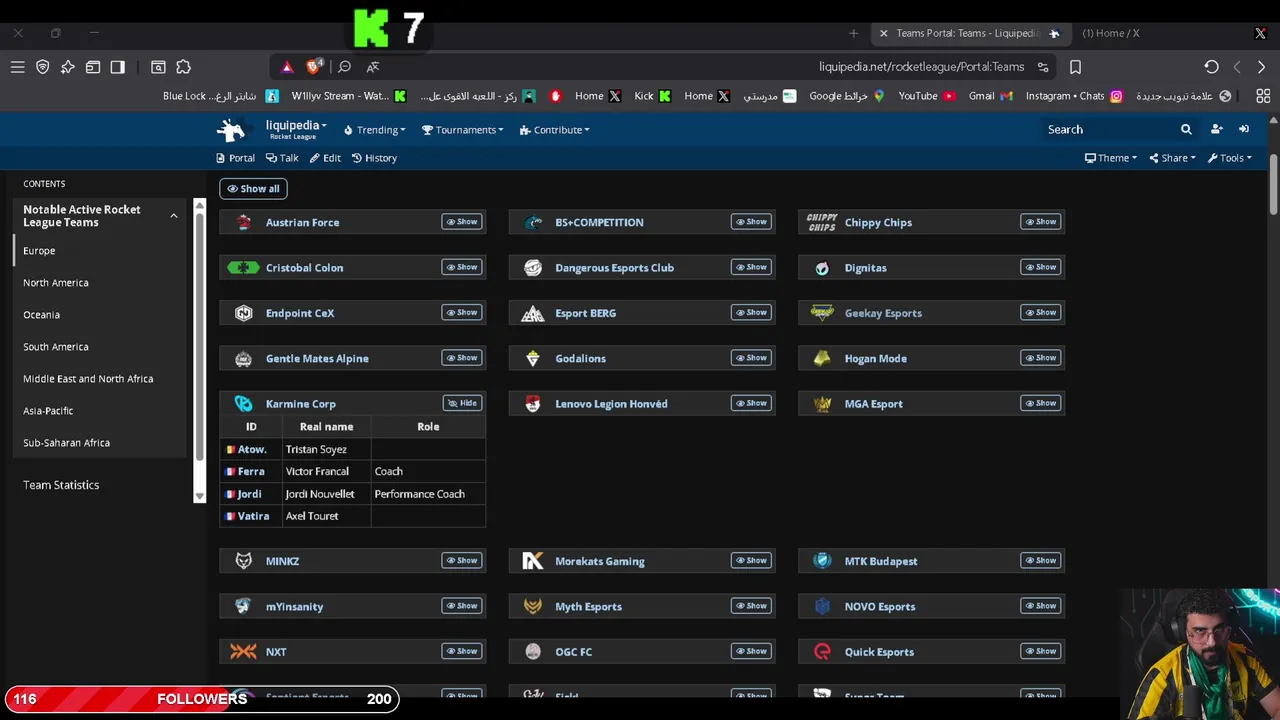The image size is (1280, 720).
Task: Click the browser extensions puzzle icon
Action: [x=183, y=67]
